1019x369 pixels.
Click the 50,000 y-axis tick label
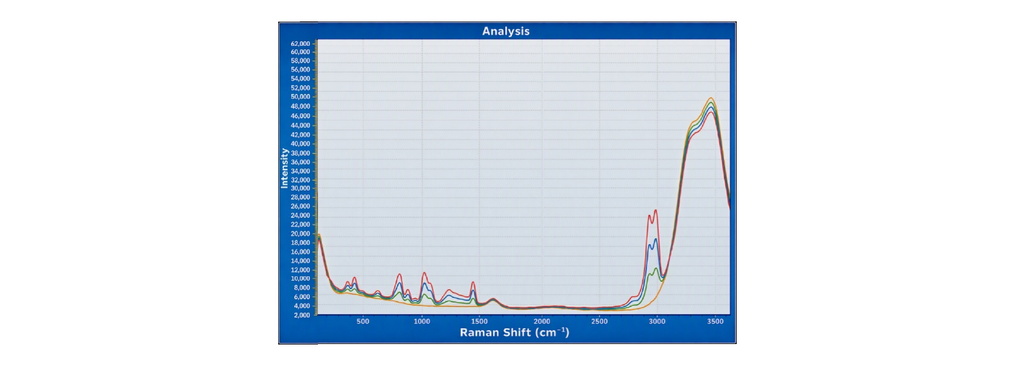(x=300, y=97)
